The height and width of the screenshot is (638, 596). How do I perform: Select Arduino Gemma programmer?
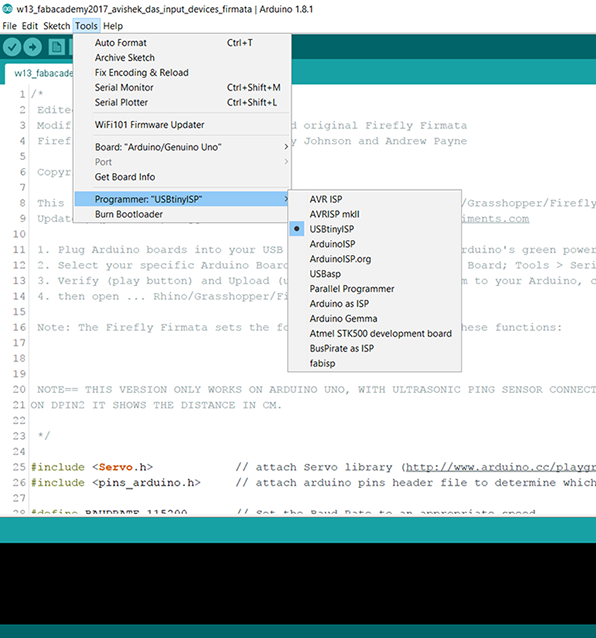click(375, 319)
